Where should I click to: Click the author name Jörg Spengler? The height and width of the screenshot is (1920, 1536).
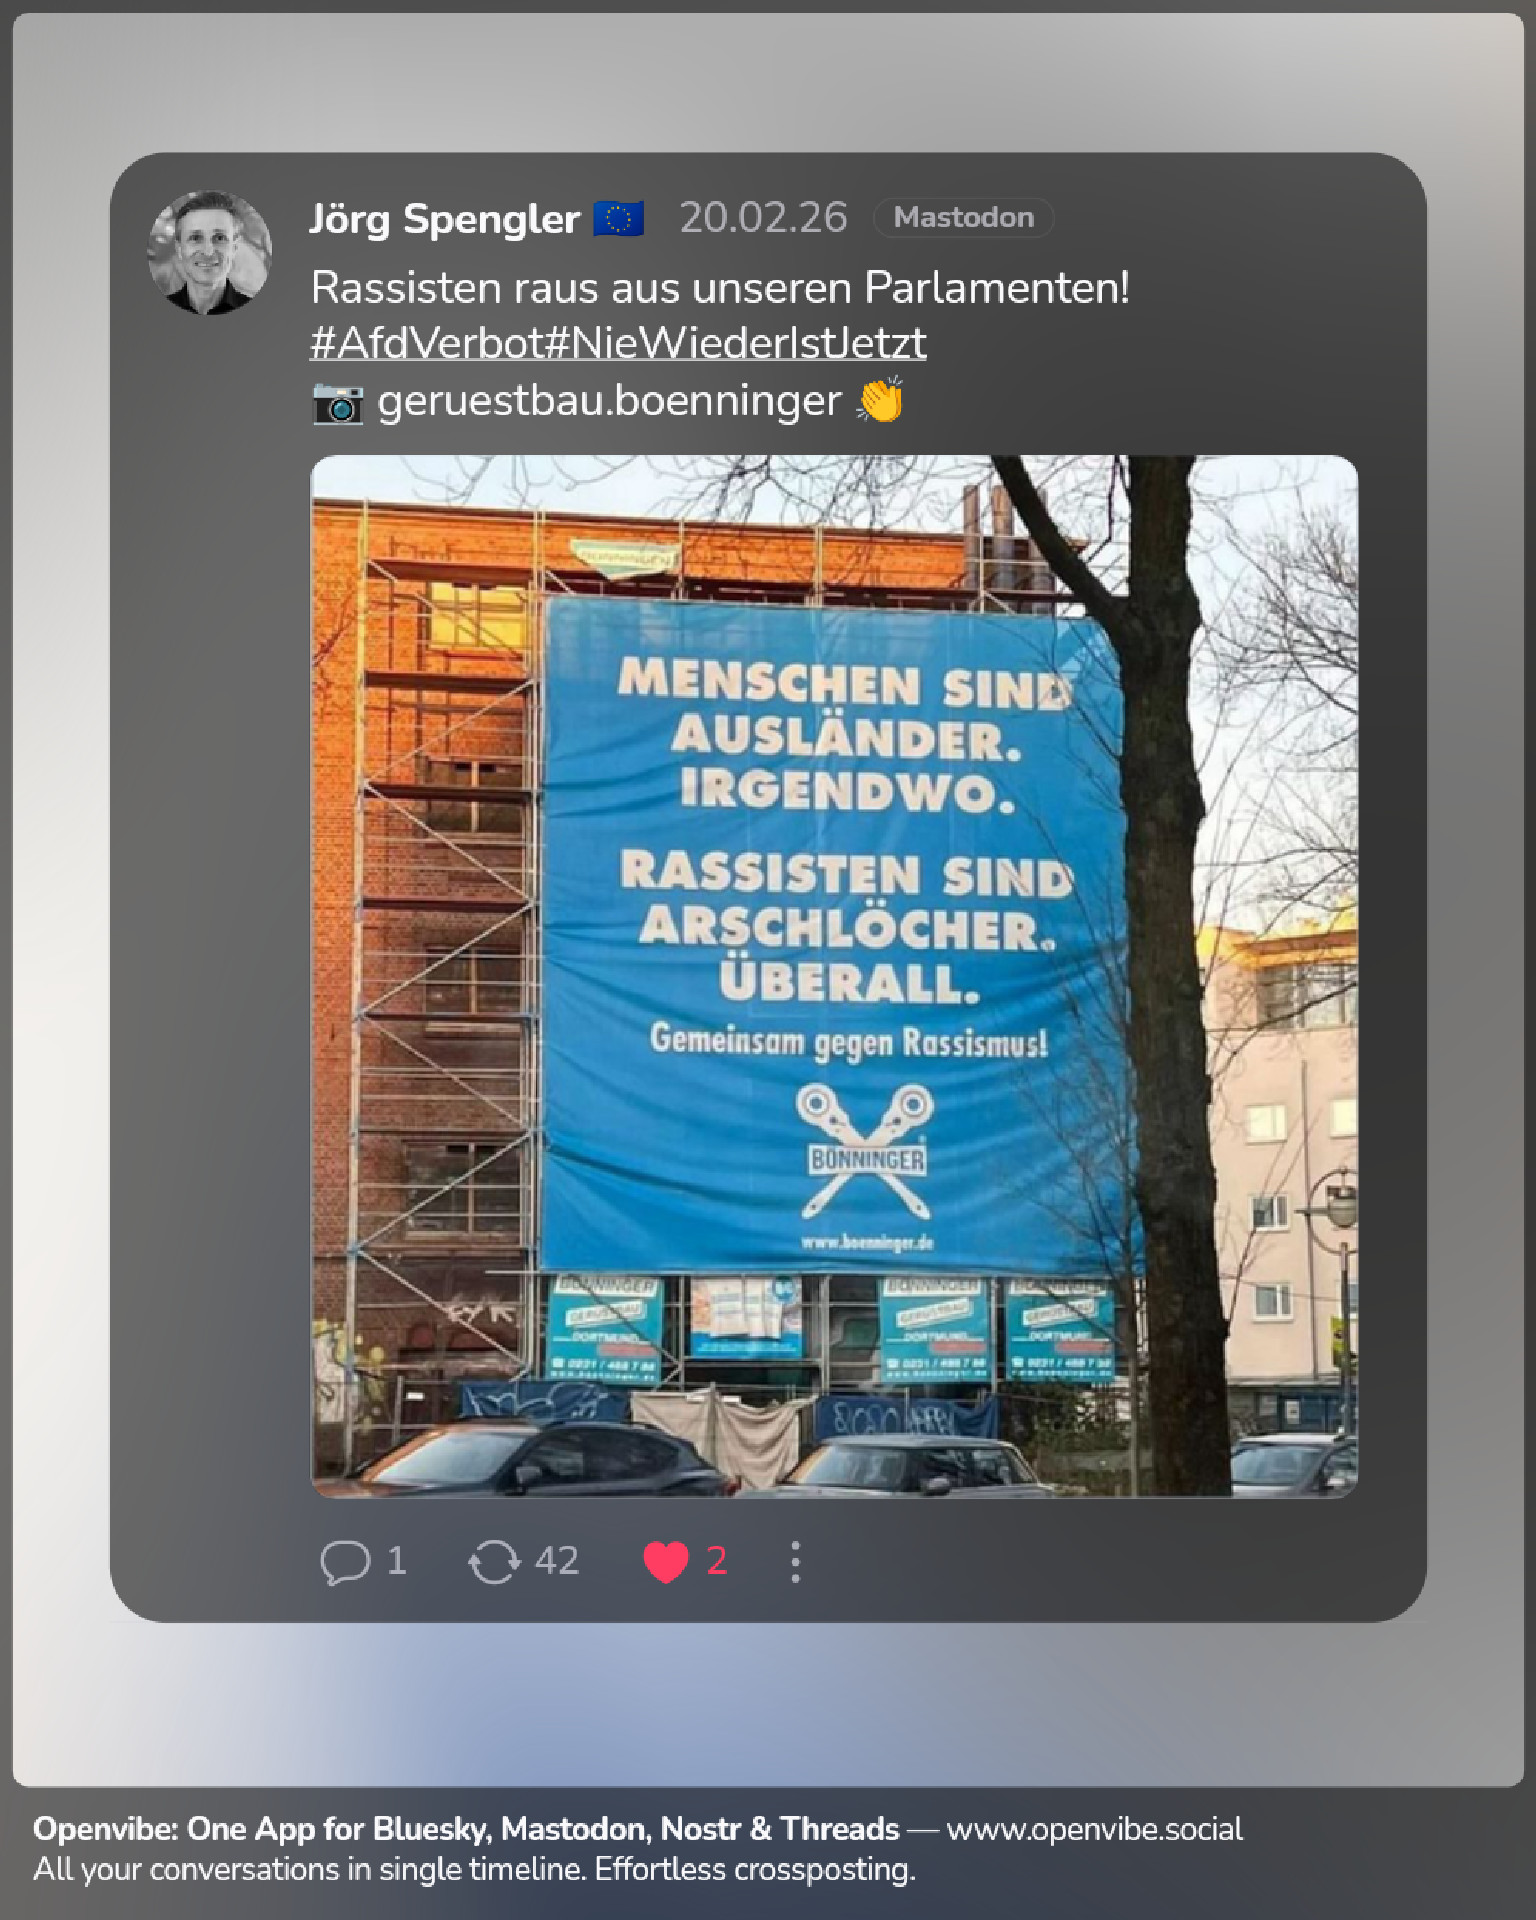pyautogui.click(x=444, y=218)
